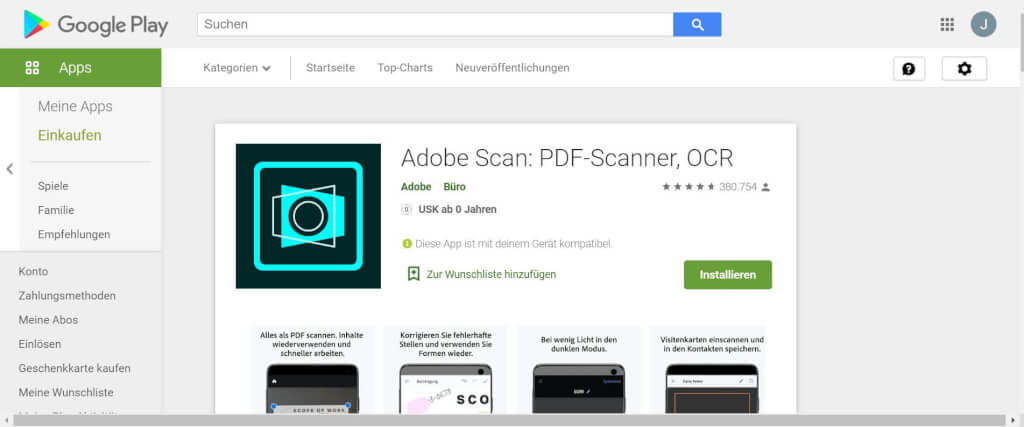Open Geschenkkarte kaufen in sidebar

[x=74, y=368]
